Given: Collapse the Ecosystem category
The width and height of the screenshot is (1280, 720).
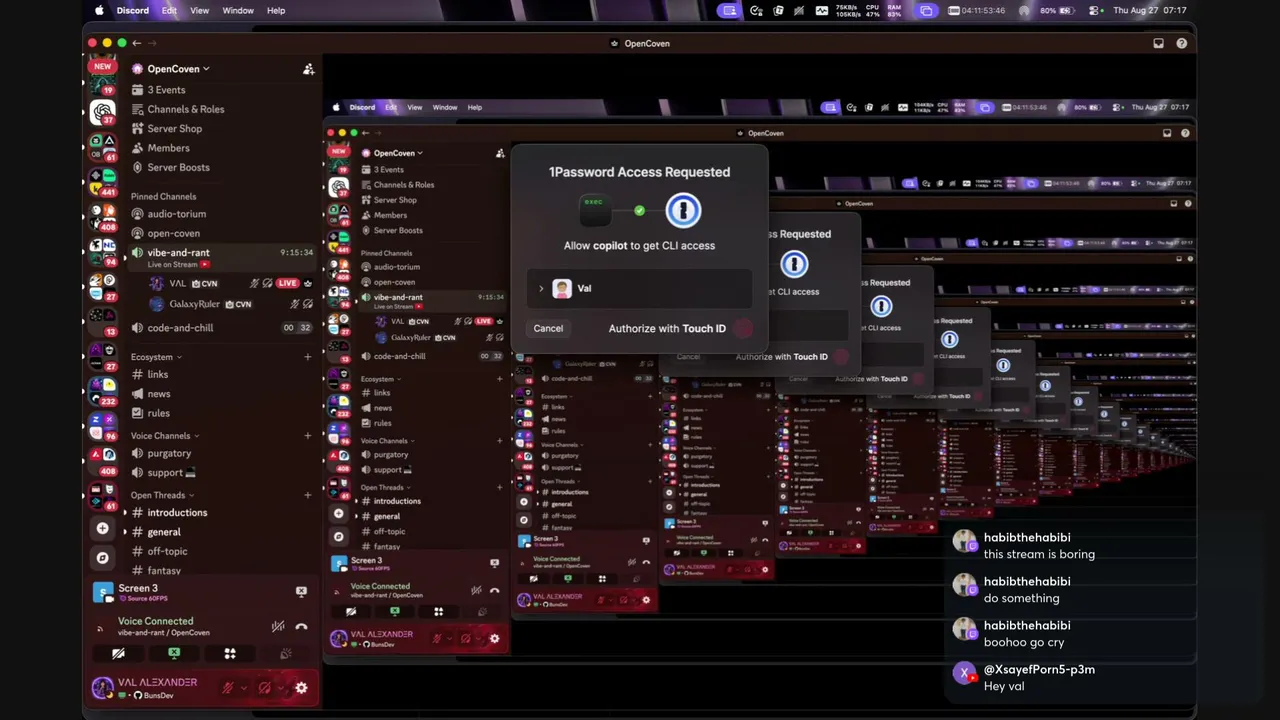Looking at the screenshot, I should coord(156,357).
